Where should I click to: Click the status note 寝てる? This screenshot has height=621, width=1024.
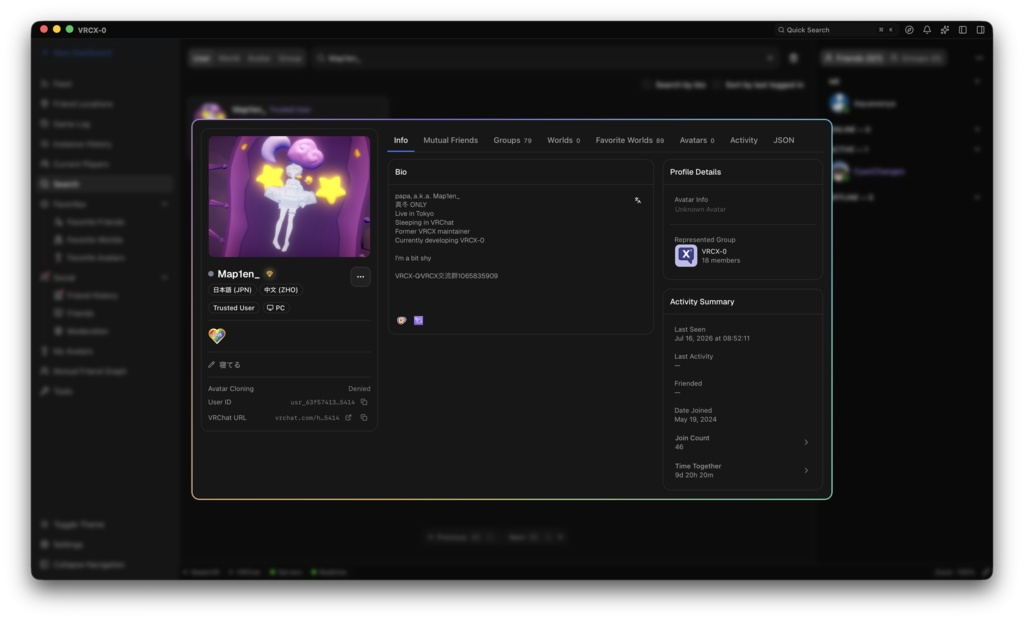pos(230,365)
